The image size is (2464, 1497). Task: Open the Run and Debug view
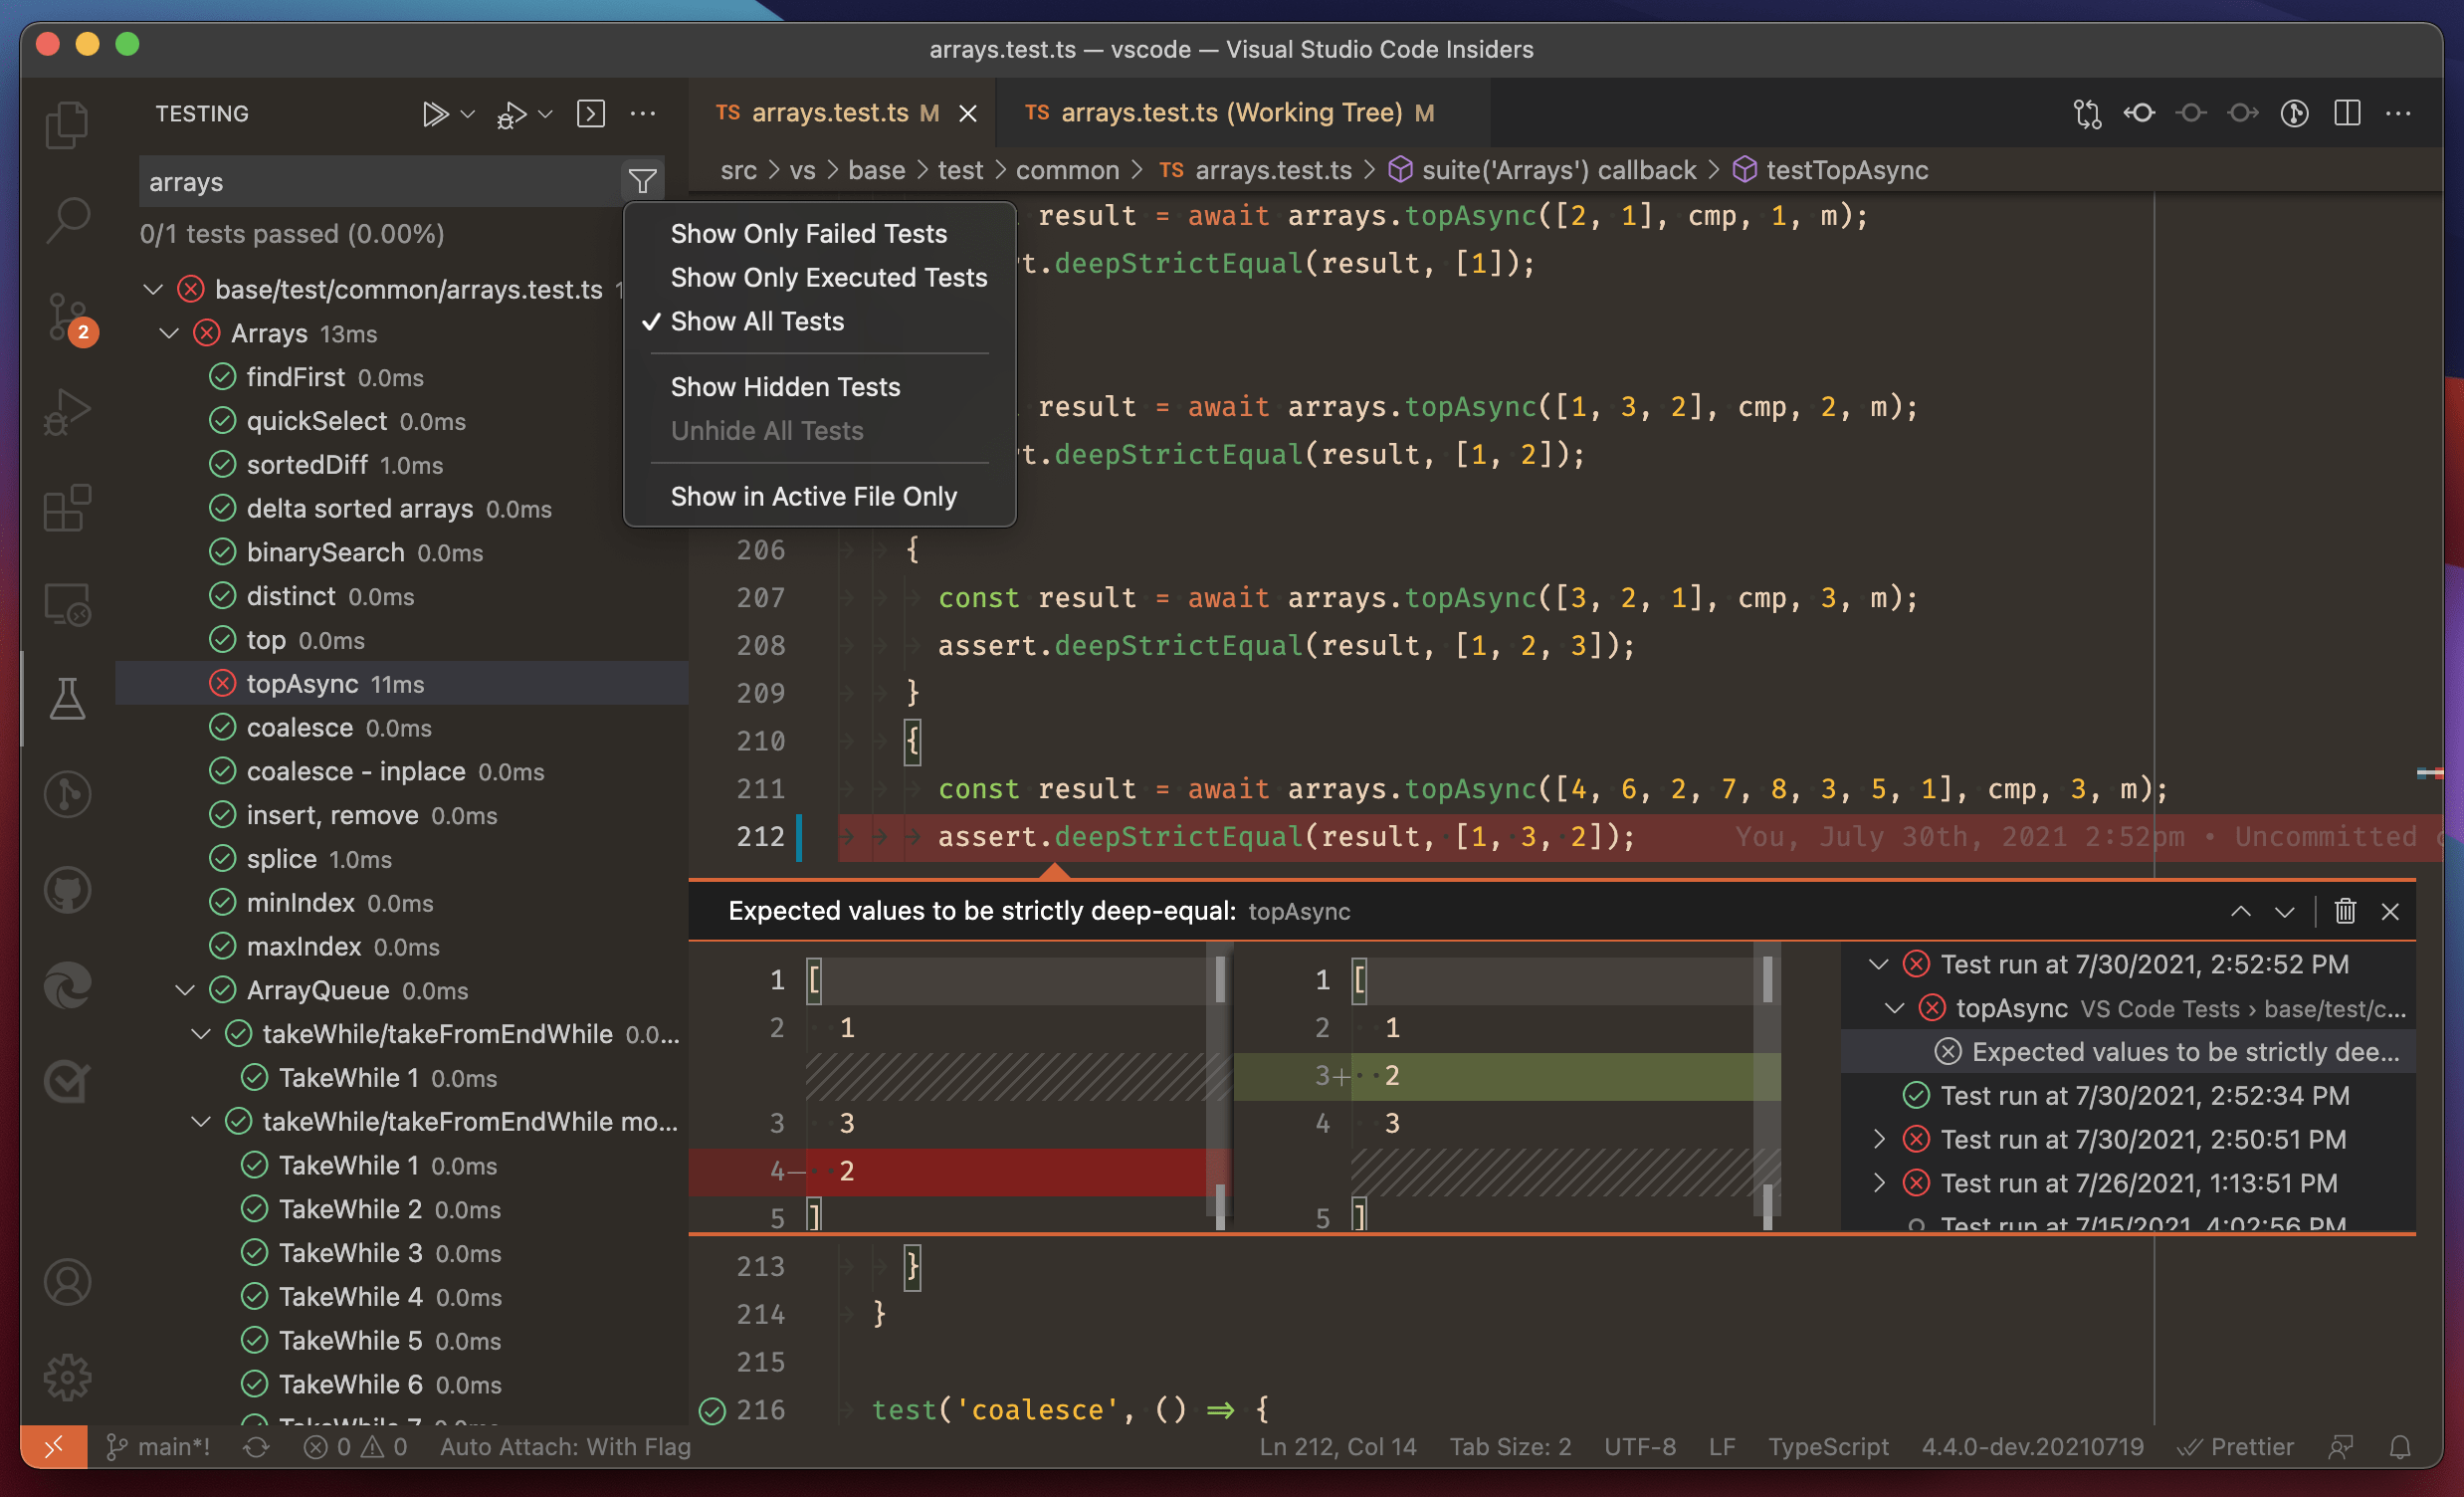pos(67,410)
